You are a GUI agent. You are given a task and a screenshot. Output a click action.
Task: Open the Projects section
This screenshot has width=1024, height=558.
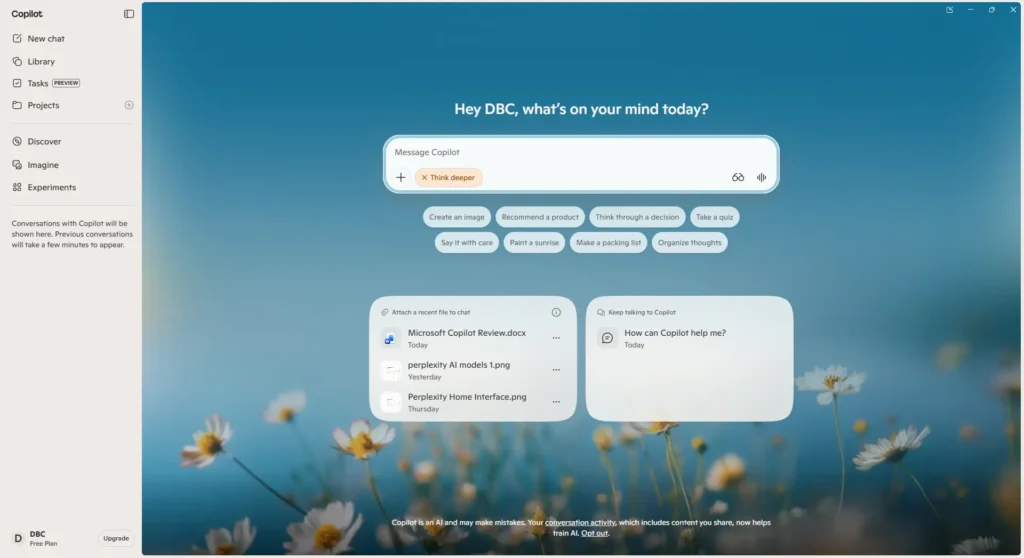point(43,105)
